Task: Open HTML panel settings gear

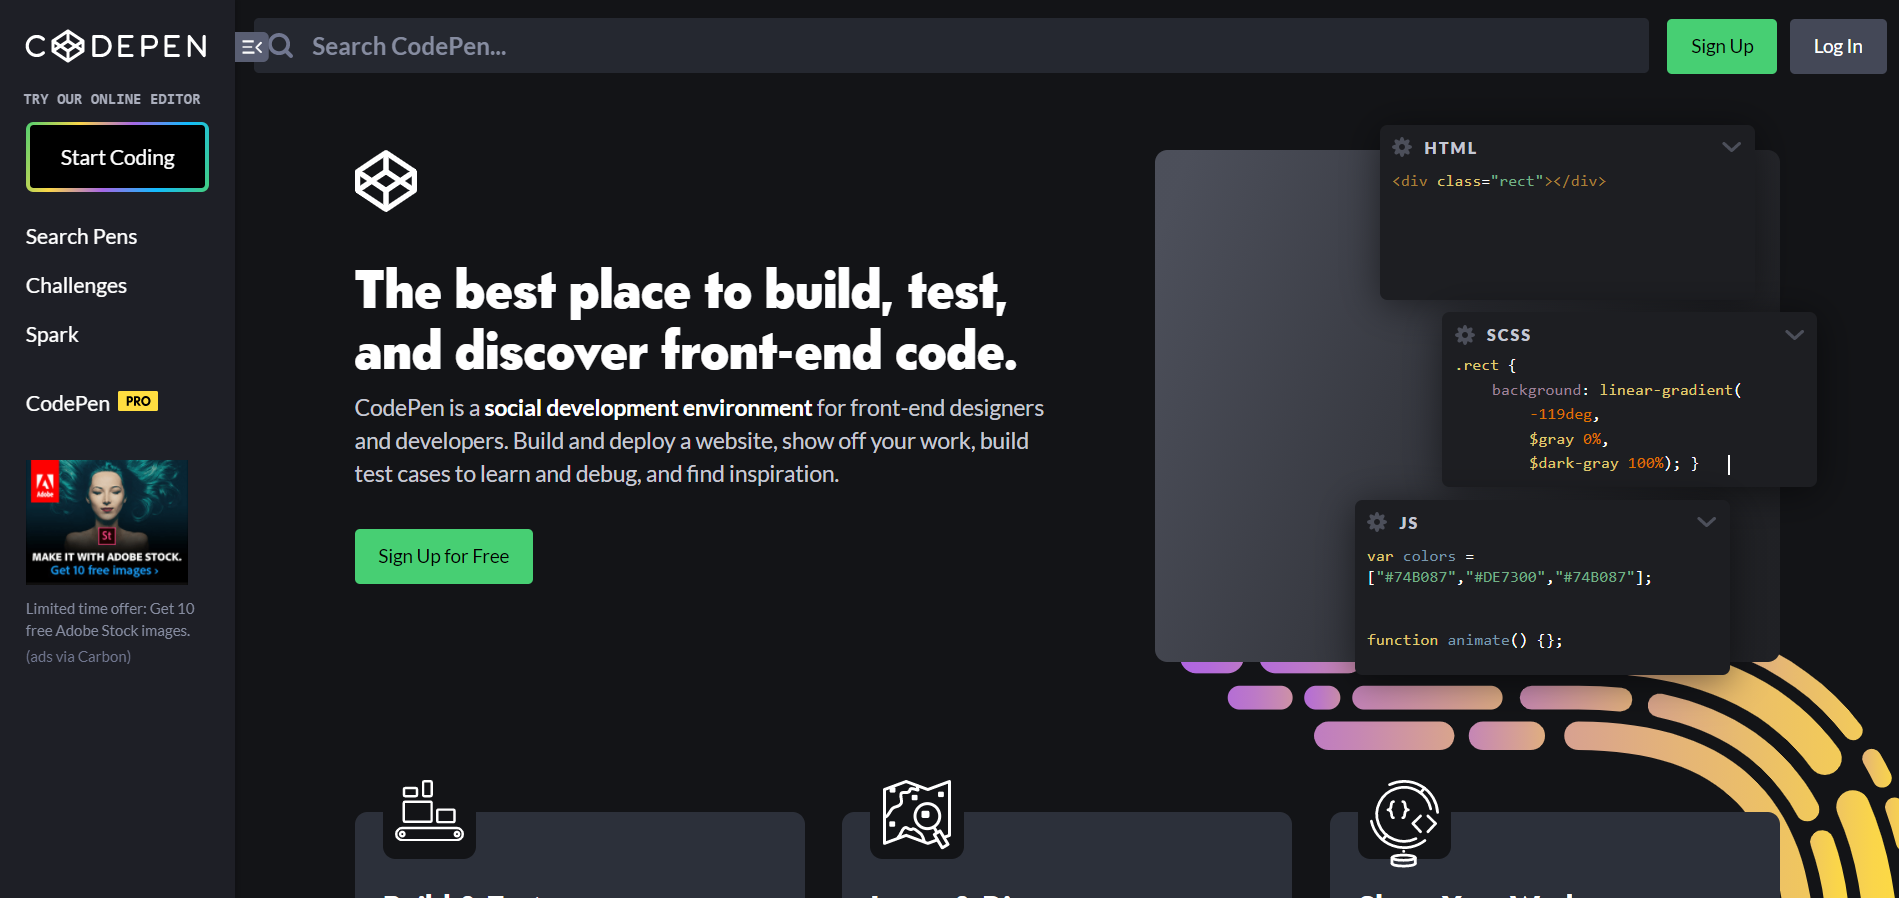Action: (1402, 147)
